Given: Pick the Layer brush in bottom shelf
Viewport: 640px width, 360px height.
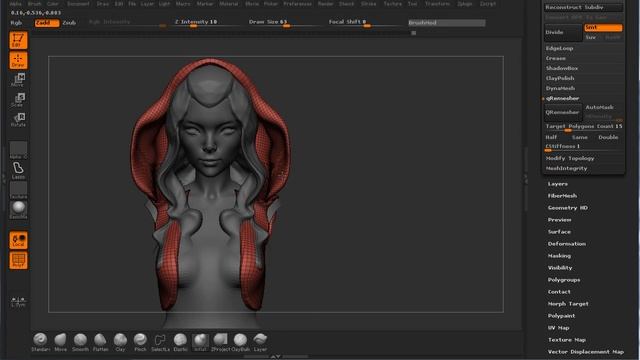Looking at the screenshot, I should click(260, 342).
